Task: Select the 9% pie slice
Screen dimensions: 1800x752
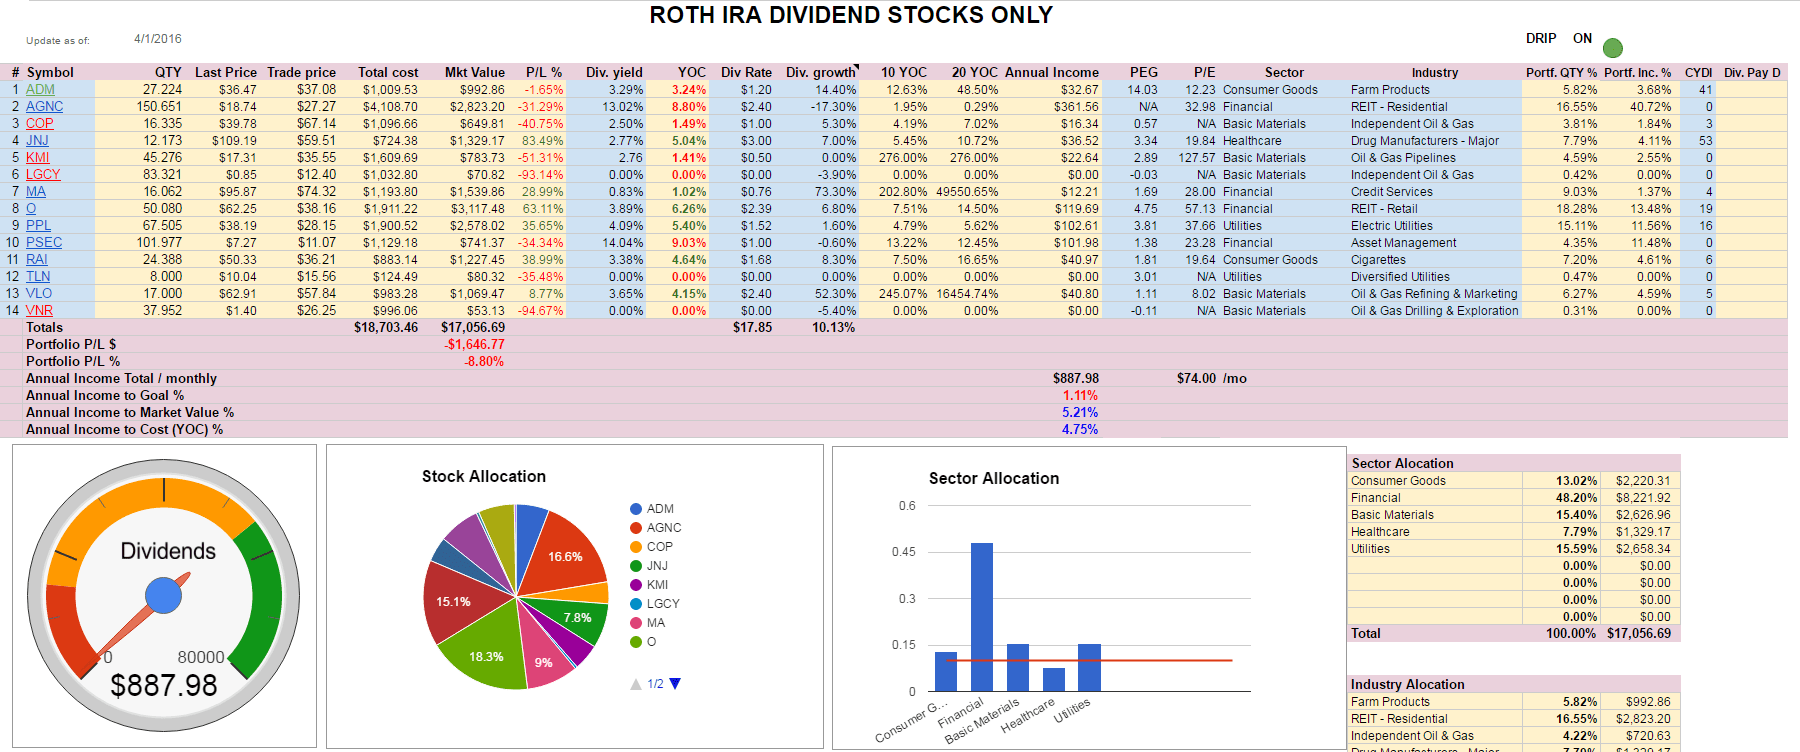Action: pyautogui.click(x=545, y=660)
